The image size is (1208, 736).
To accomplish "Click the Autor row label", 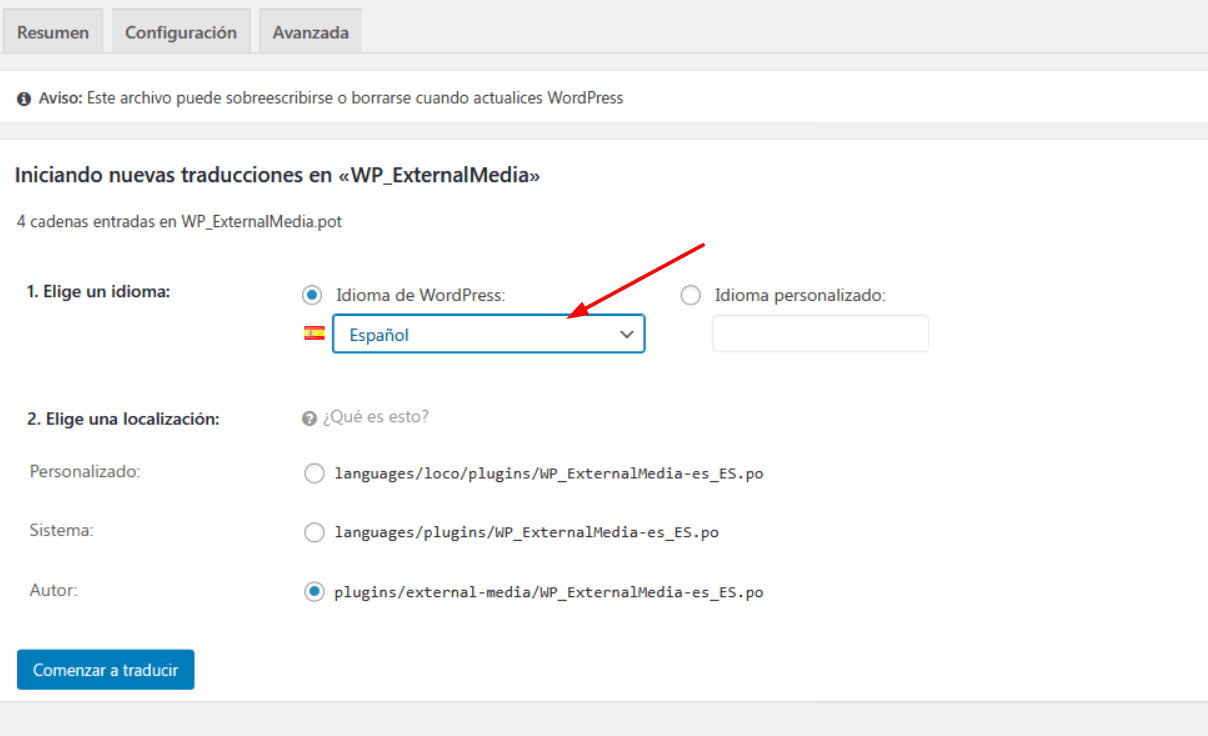I will pos(53,590).
